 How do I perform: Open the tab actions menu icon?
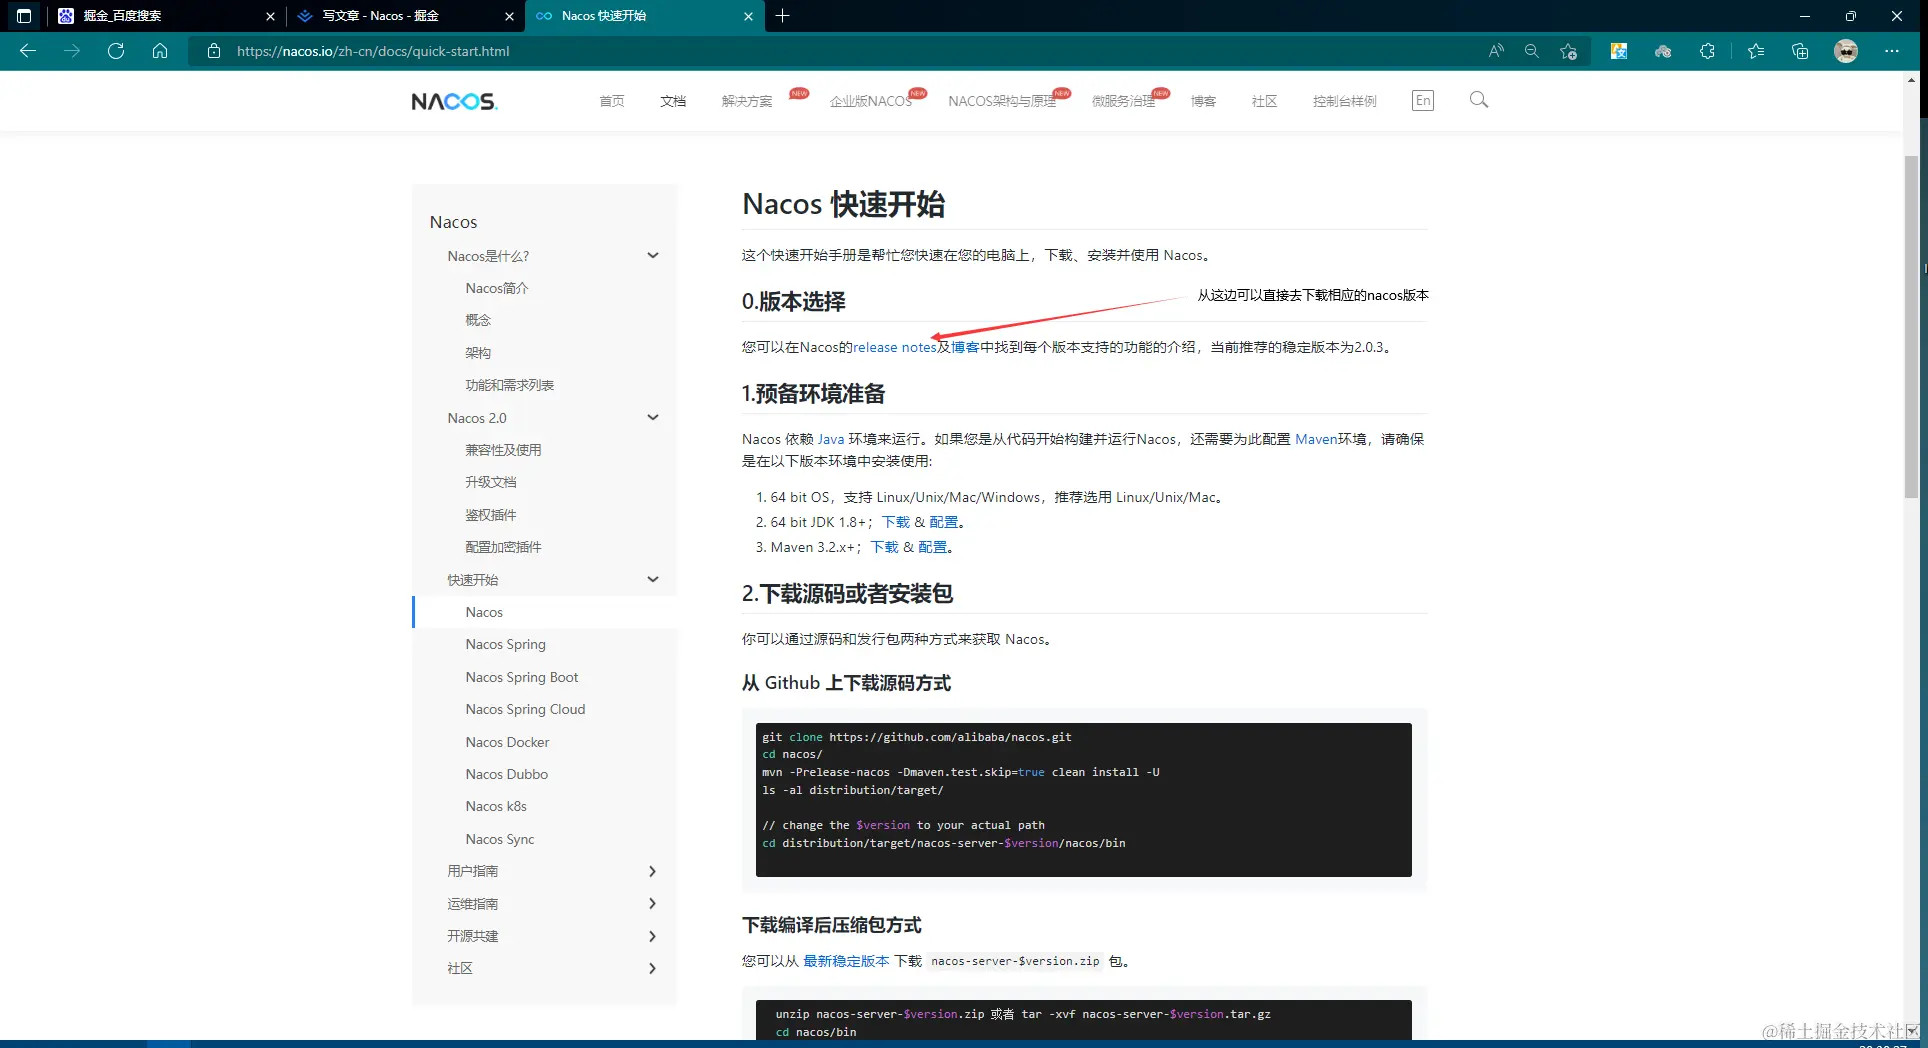pyautogui.click(x=24, y=16)
